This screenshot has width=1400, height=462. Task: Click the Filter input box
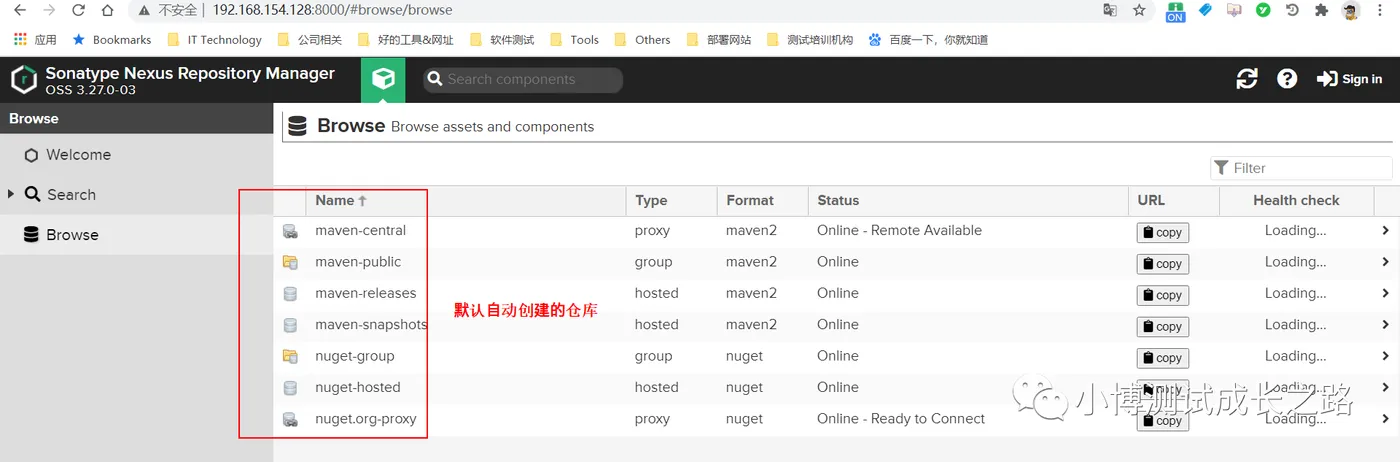(1301, 168)
